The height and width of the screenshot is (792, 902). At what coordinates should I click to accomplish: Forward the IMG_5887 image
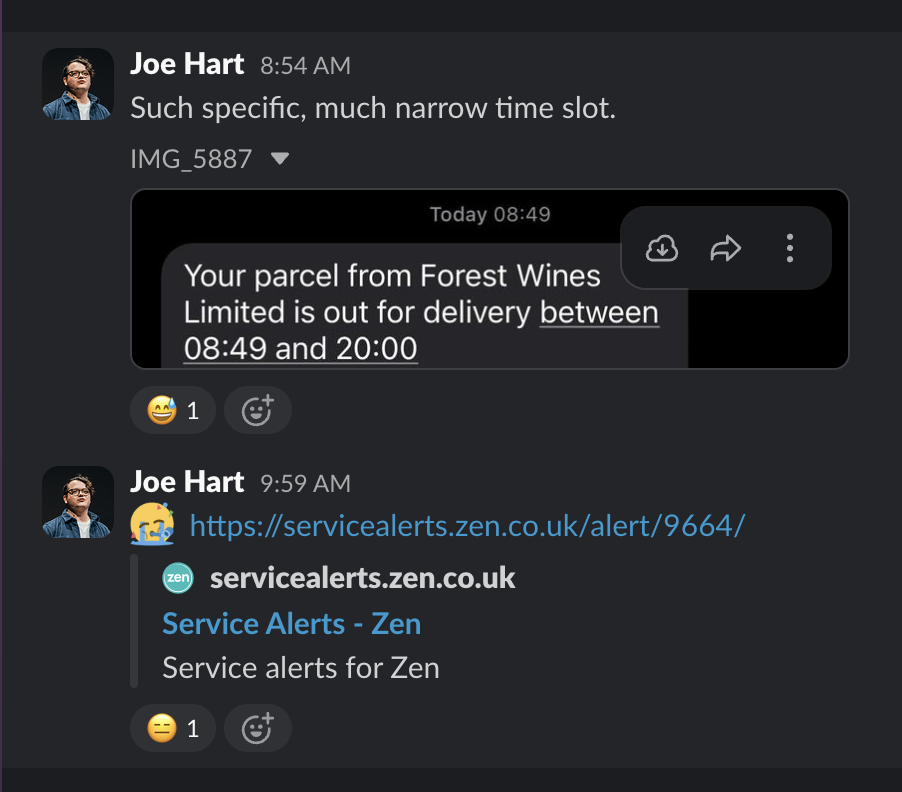click(725, 246)
